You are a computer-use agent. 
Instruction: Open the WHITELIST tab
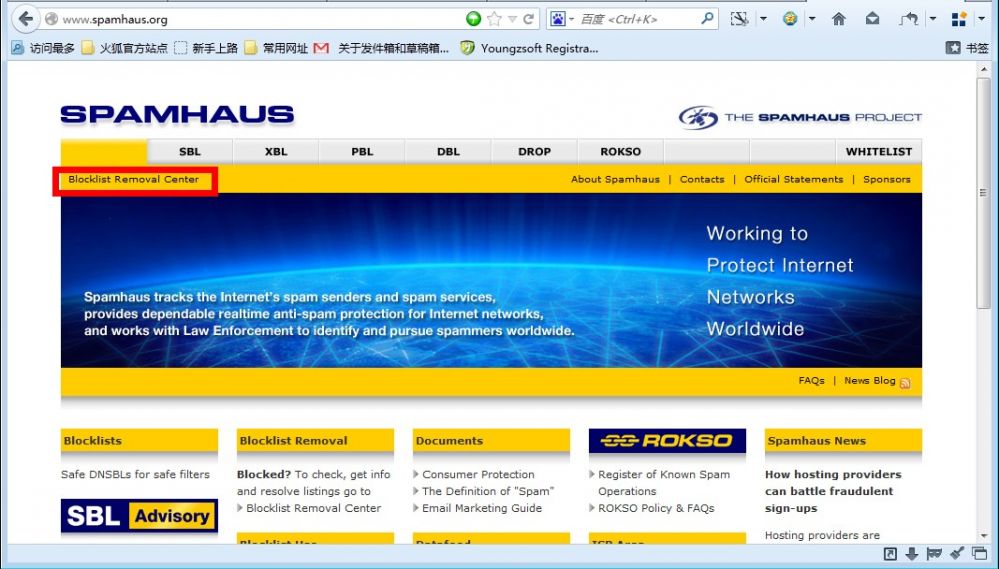click(x=879, y=152)
